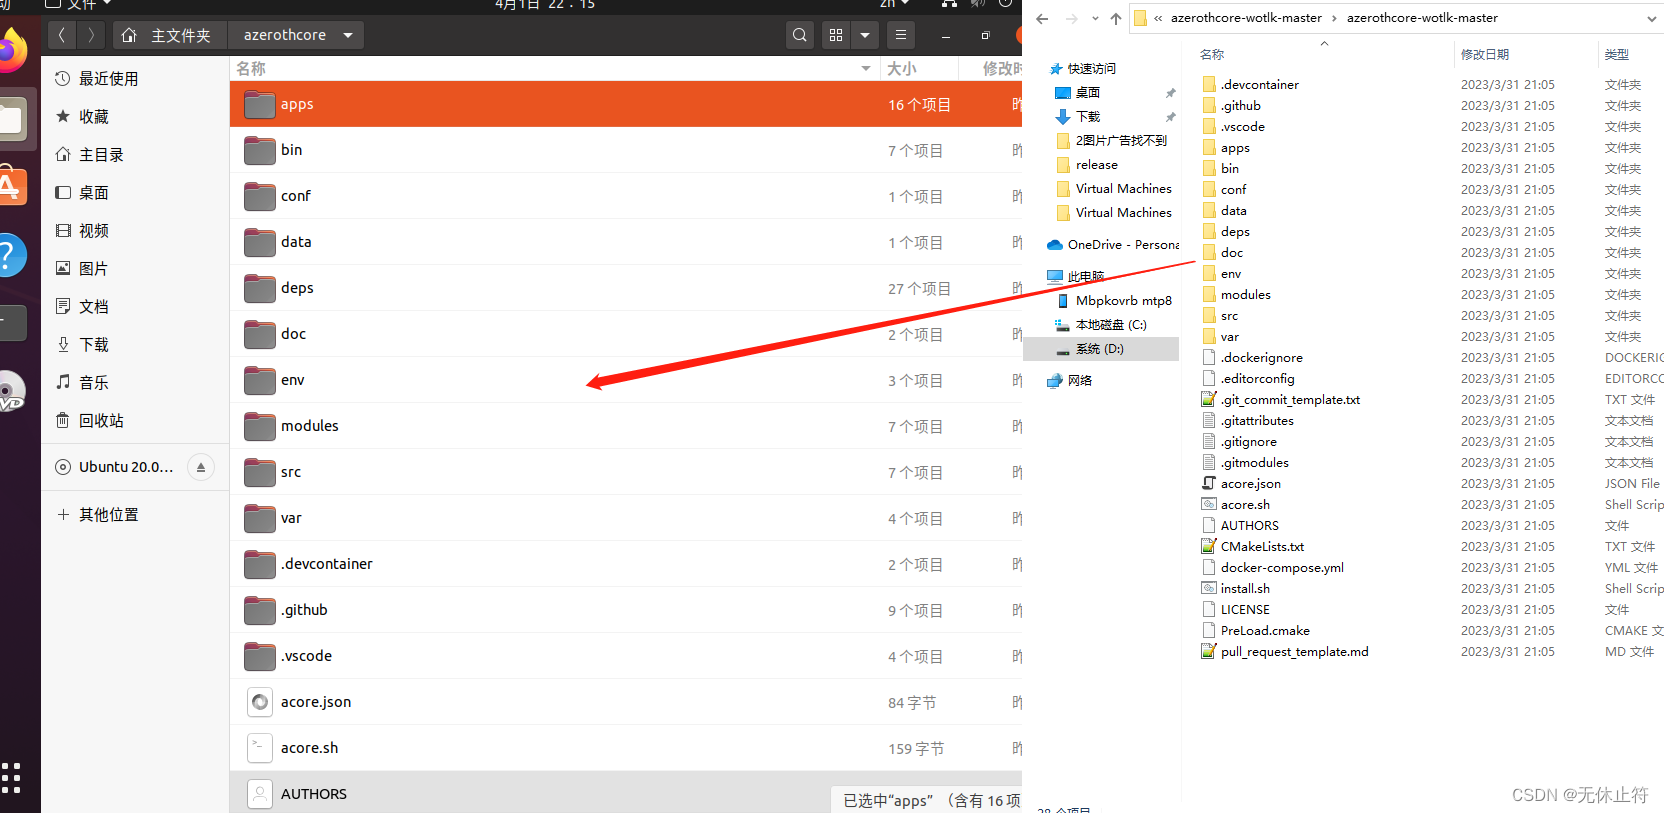Open the hamburger menu in Files toolbar
This screenshot has height=813, width=1664.
[901, 35]
